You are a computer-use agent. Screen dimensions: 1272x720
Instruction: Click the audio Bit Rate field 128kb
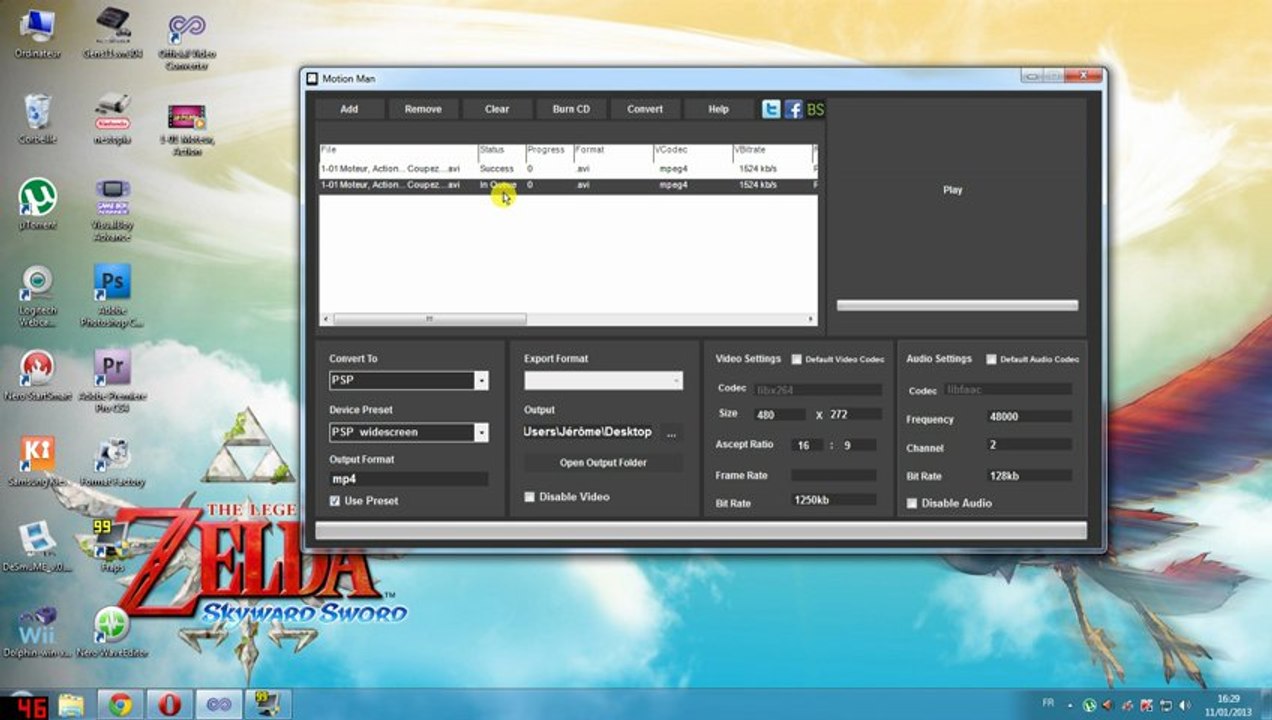pos(1029,476)
